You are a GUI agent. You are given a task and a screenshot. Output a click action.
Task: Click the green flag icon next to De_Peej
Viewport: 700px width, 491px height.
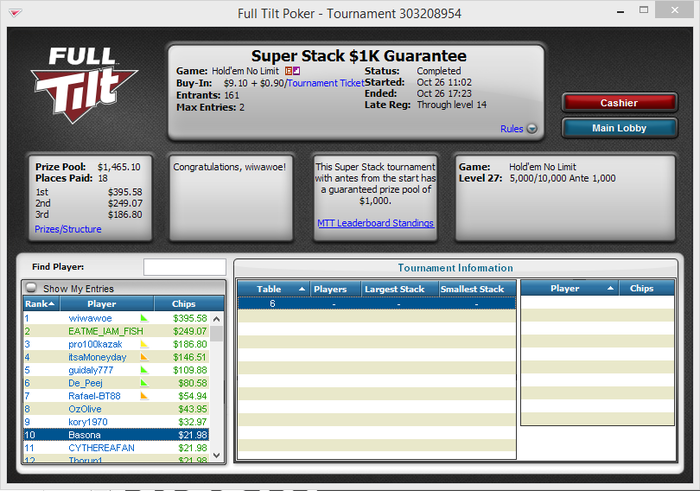pyautogui.click(x=144, y=383)
